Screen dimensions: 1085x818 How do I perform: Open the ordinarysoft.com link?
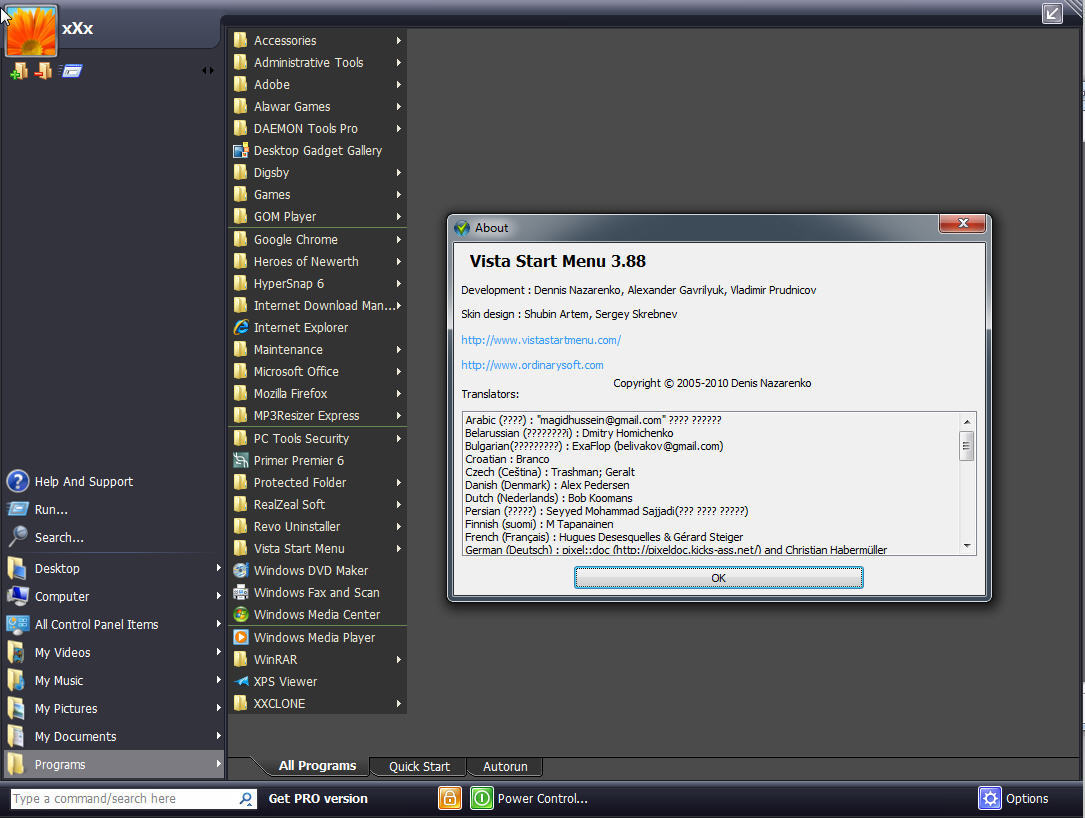coord(532,365)
